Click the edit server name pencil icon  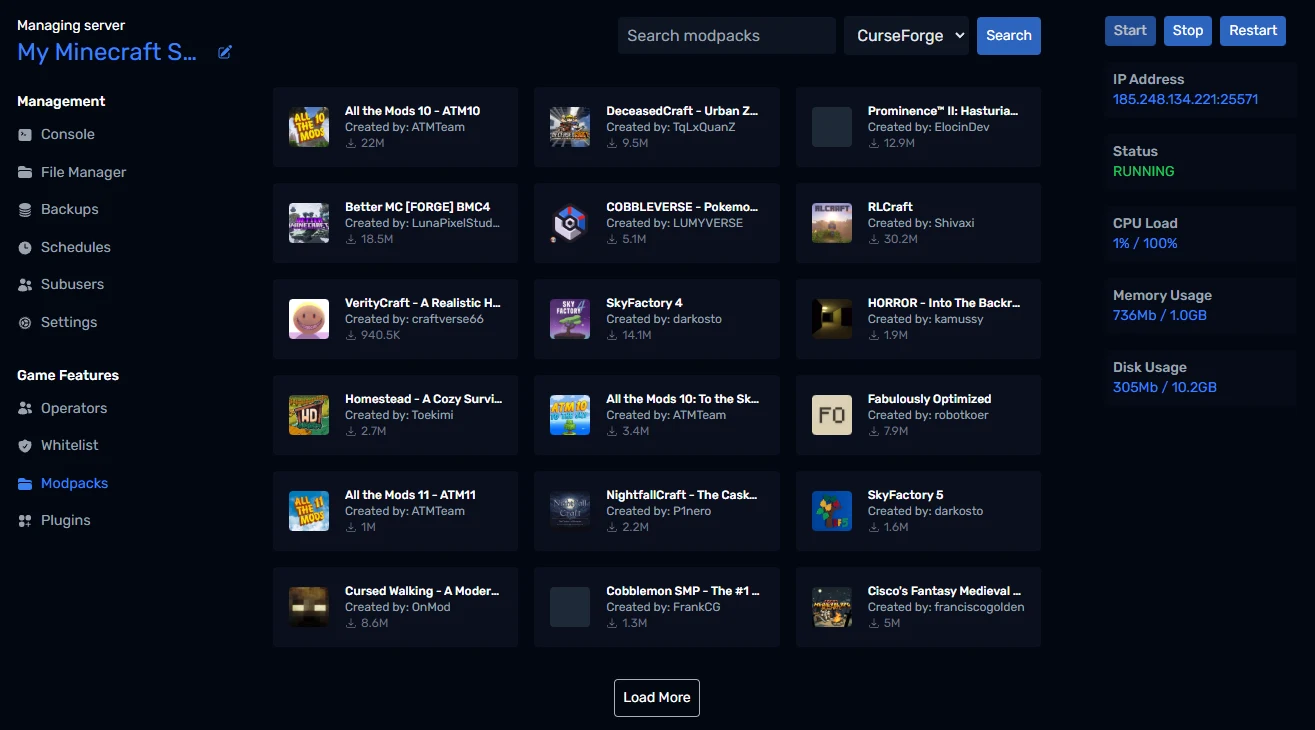click(225, 52)
